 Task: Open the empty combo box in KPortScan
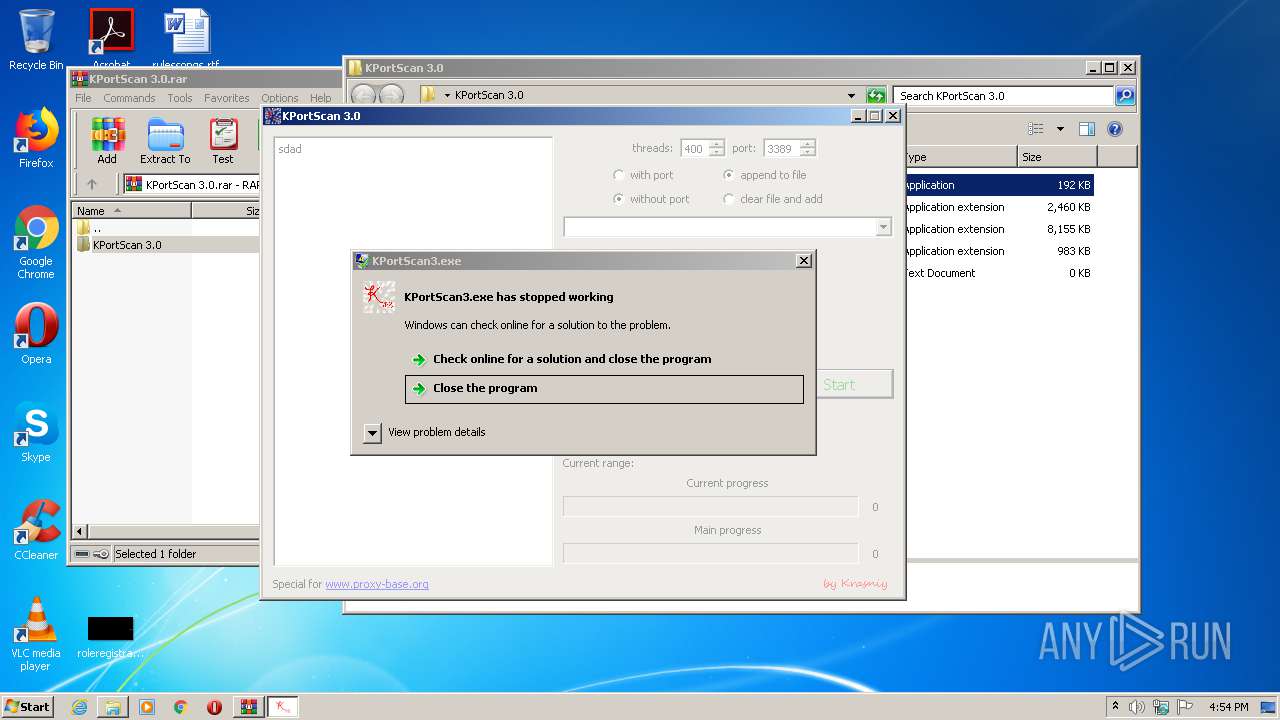point(882,227)
